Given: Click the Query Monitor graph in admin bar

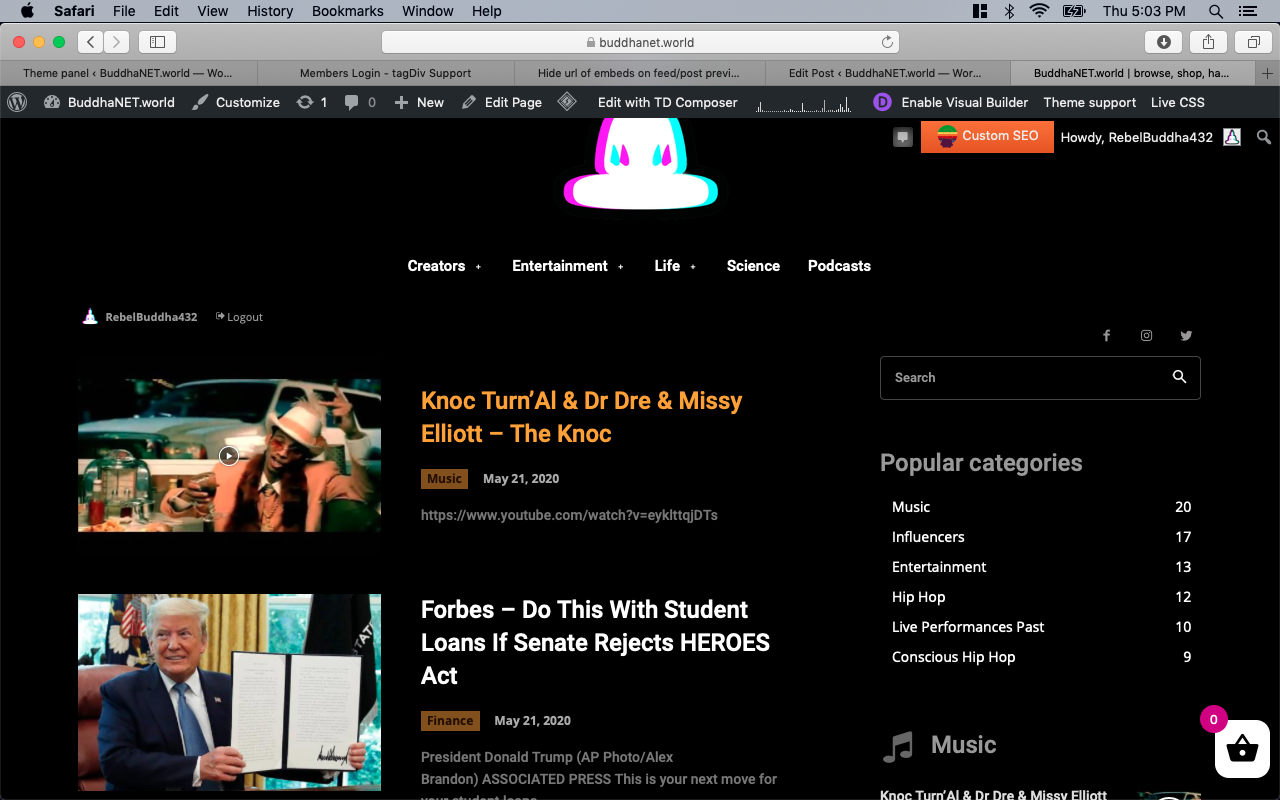Looking at the screenshot, I should pyautogui.click(x=803, y=103).
